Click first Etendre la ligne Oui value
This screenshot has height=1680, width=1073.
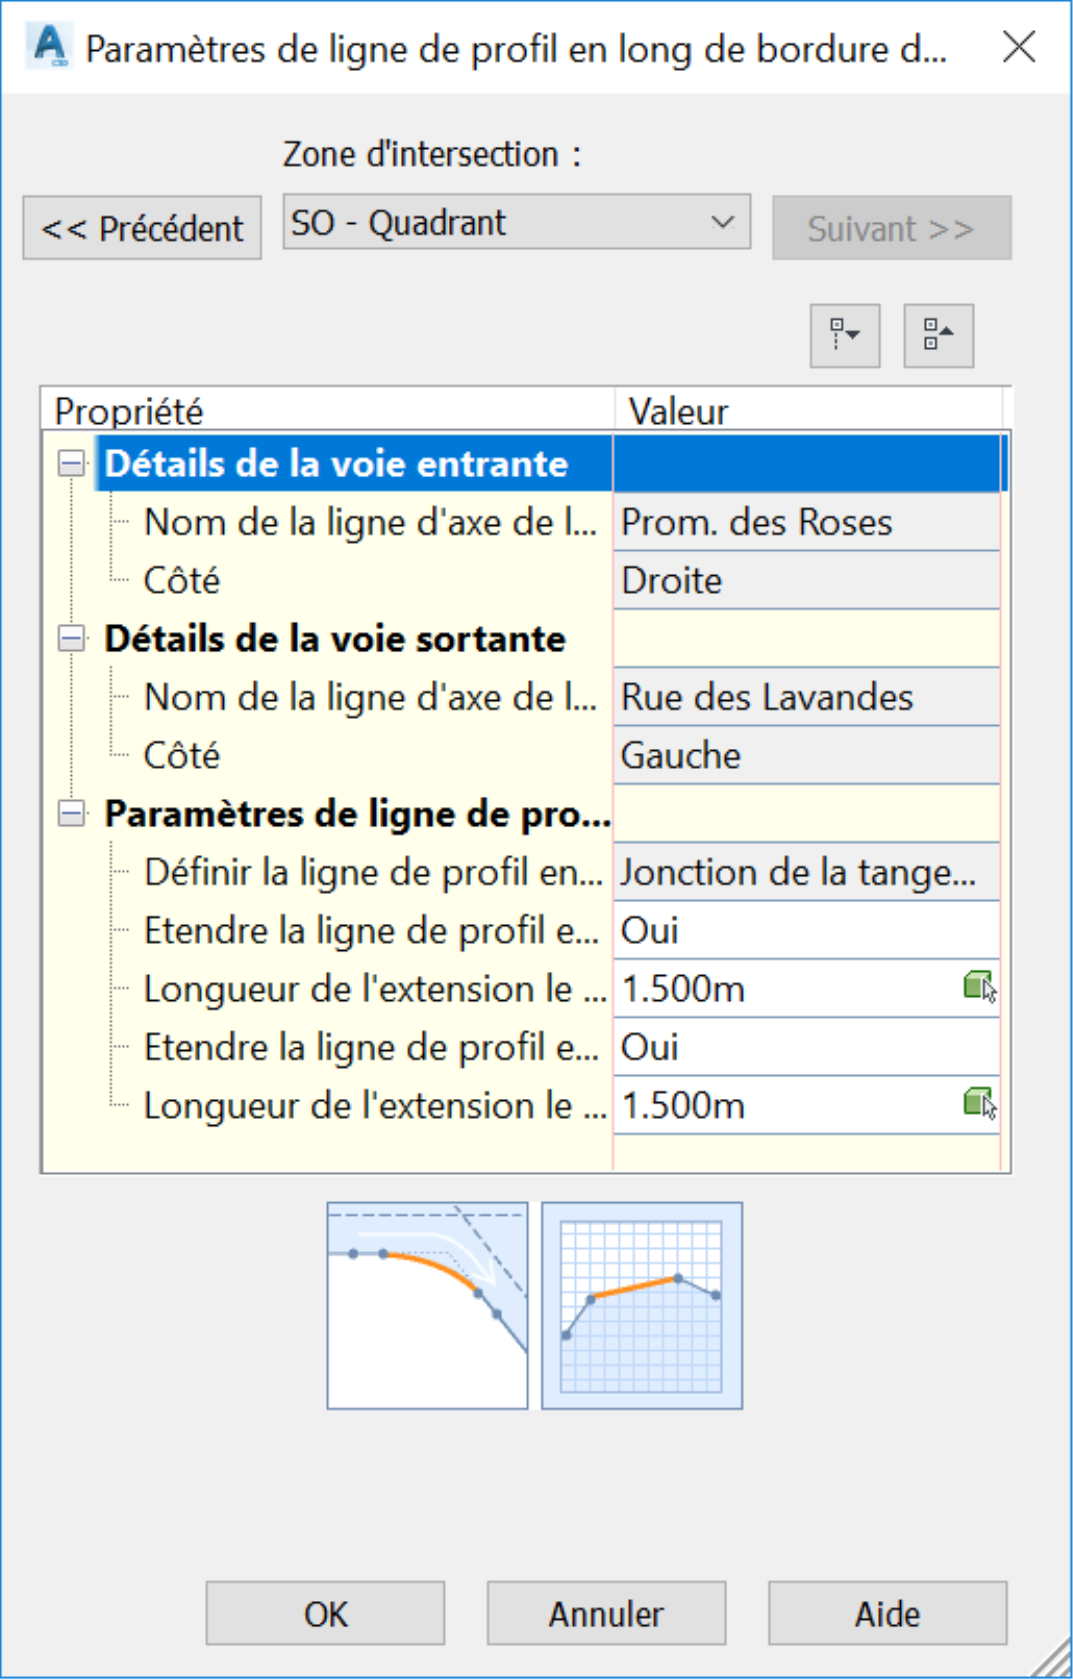click(x=806, y=930)
